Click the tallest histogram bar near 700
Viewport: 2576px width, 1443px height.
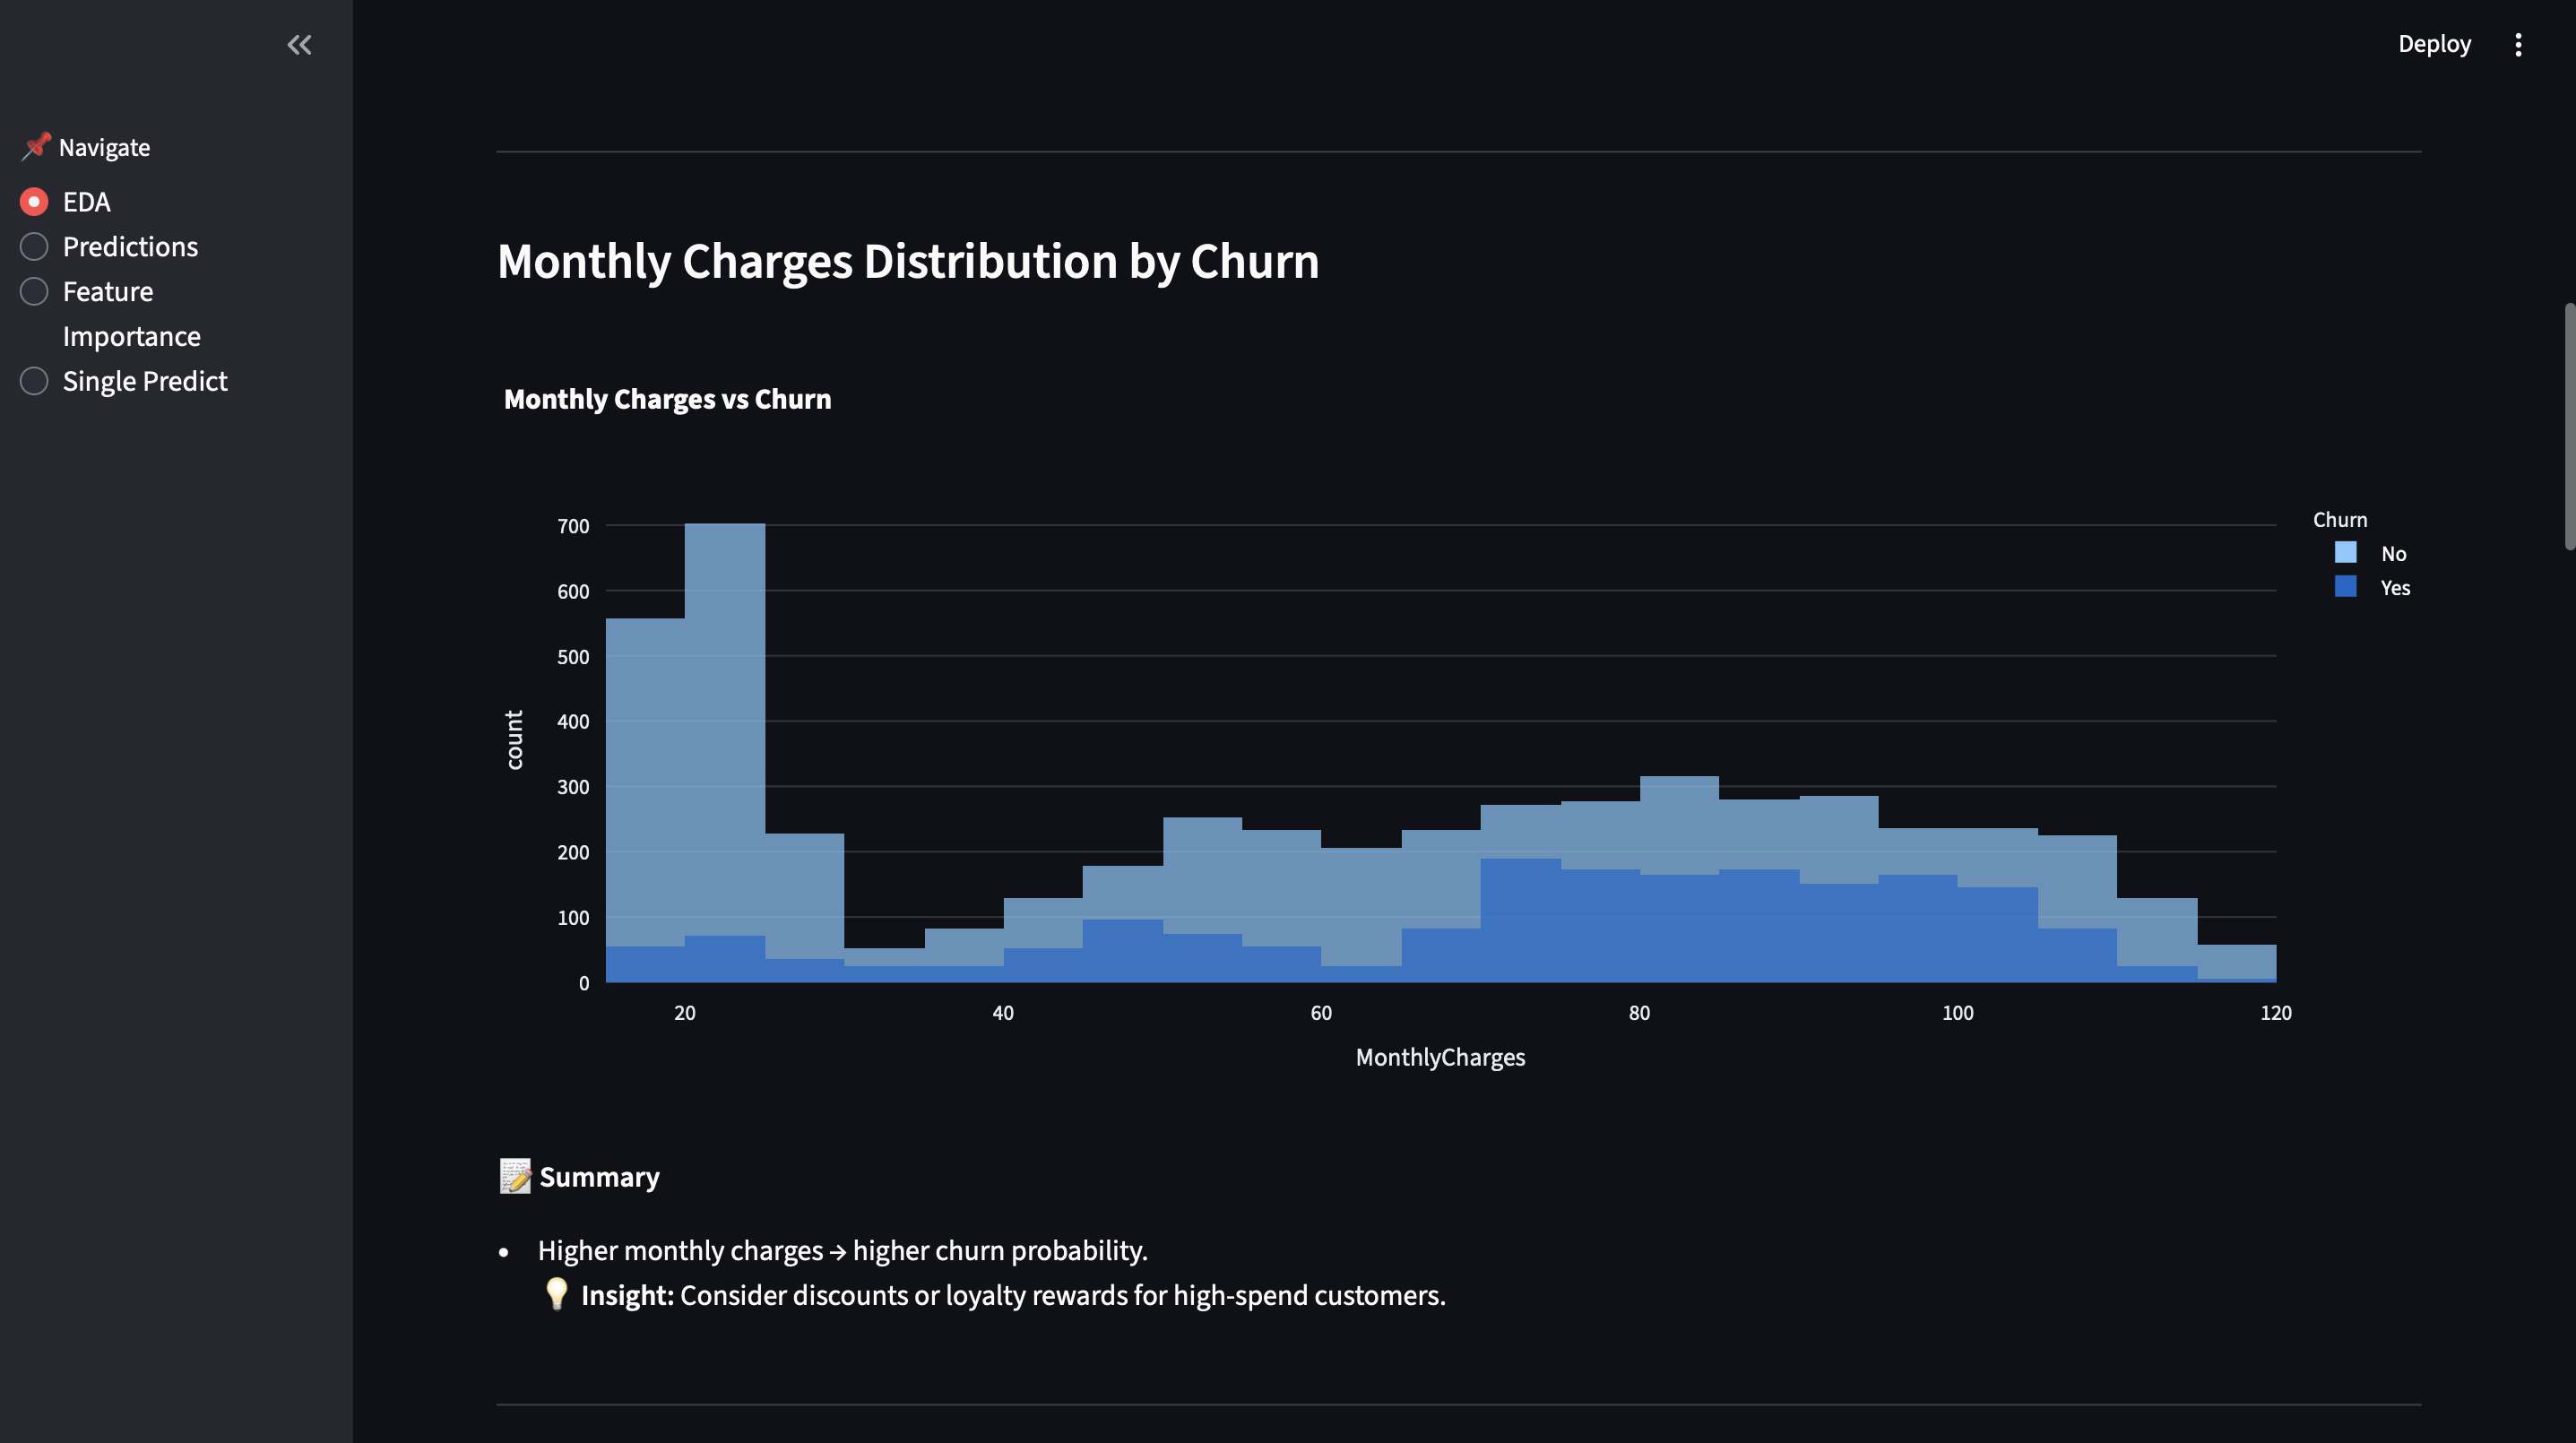click(725, 752)
